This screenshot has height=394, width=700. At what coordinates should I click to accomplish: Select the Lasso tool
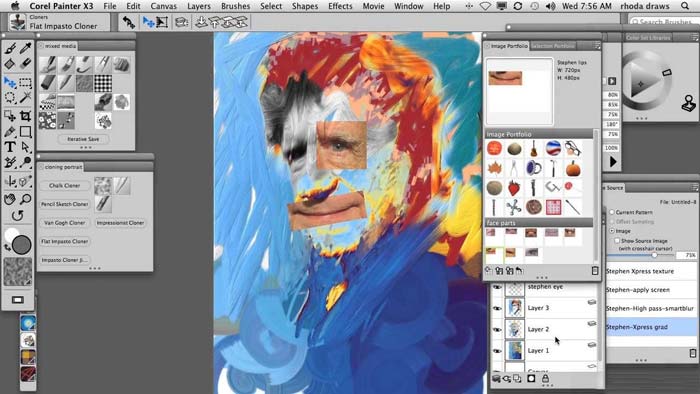[10, 97]
